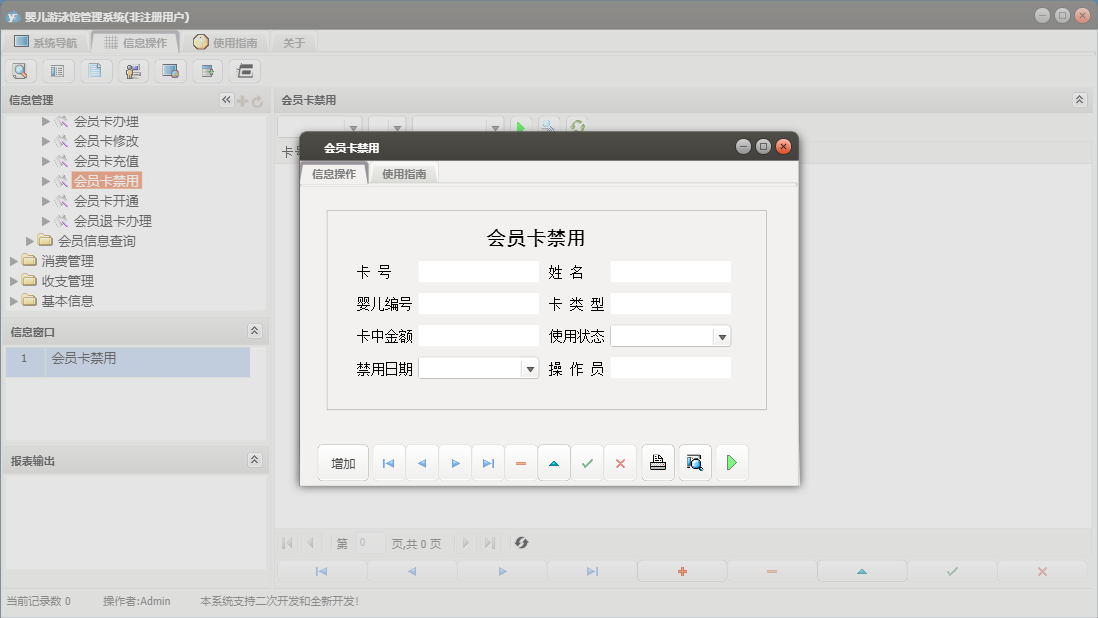This screenshot has height=618, width=1098.
Task: Click the 增加 button to add a record
Action: [343, 462]
